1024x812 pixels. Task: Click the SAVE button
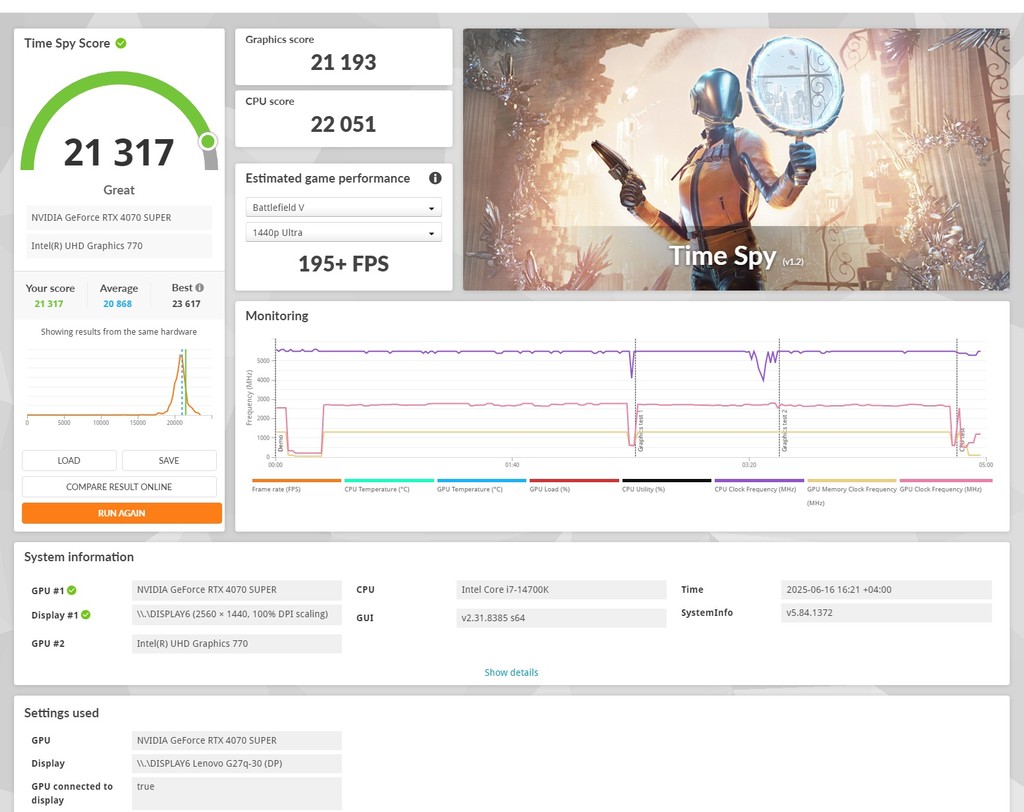169,461
